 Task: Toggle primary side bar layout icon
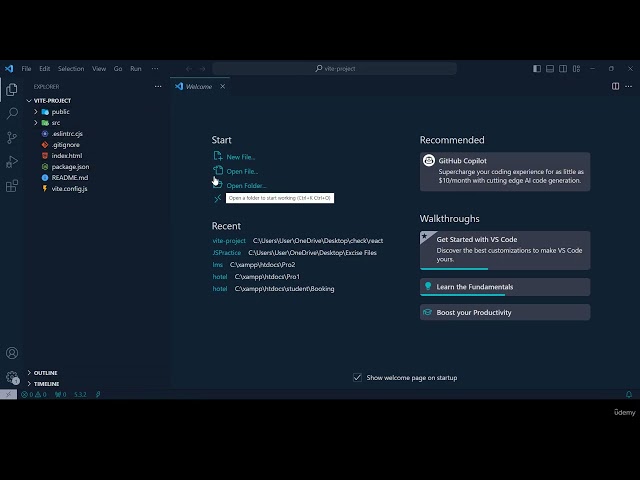click(537, 69)
